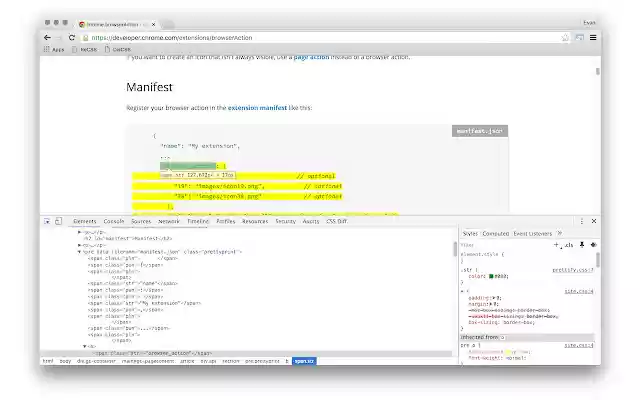This screenshot has height=400, width=640.
Task: Click the section breadcrumb
Action: [x=231, y=361]
